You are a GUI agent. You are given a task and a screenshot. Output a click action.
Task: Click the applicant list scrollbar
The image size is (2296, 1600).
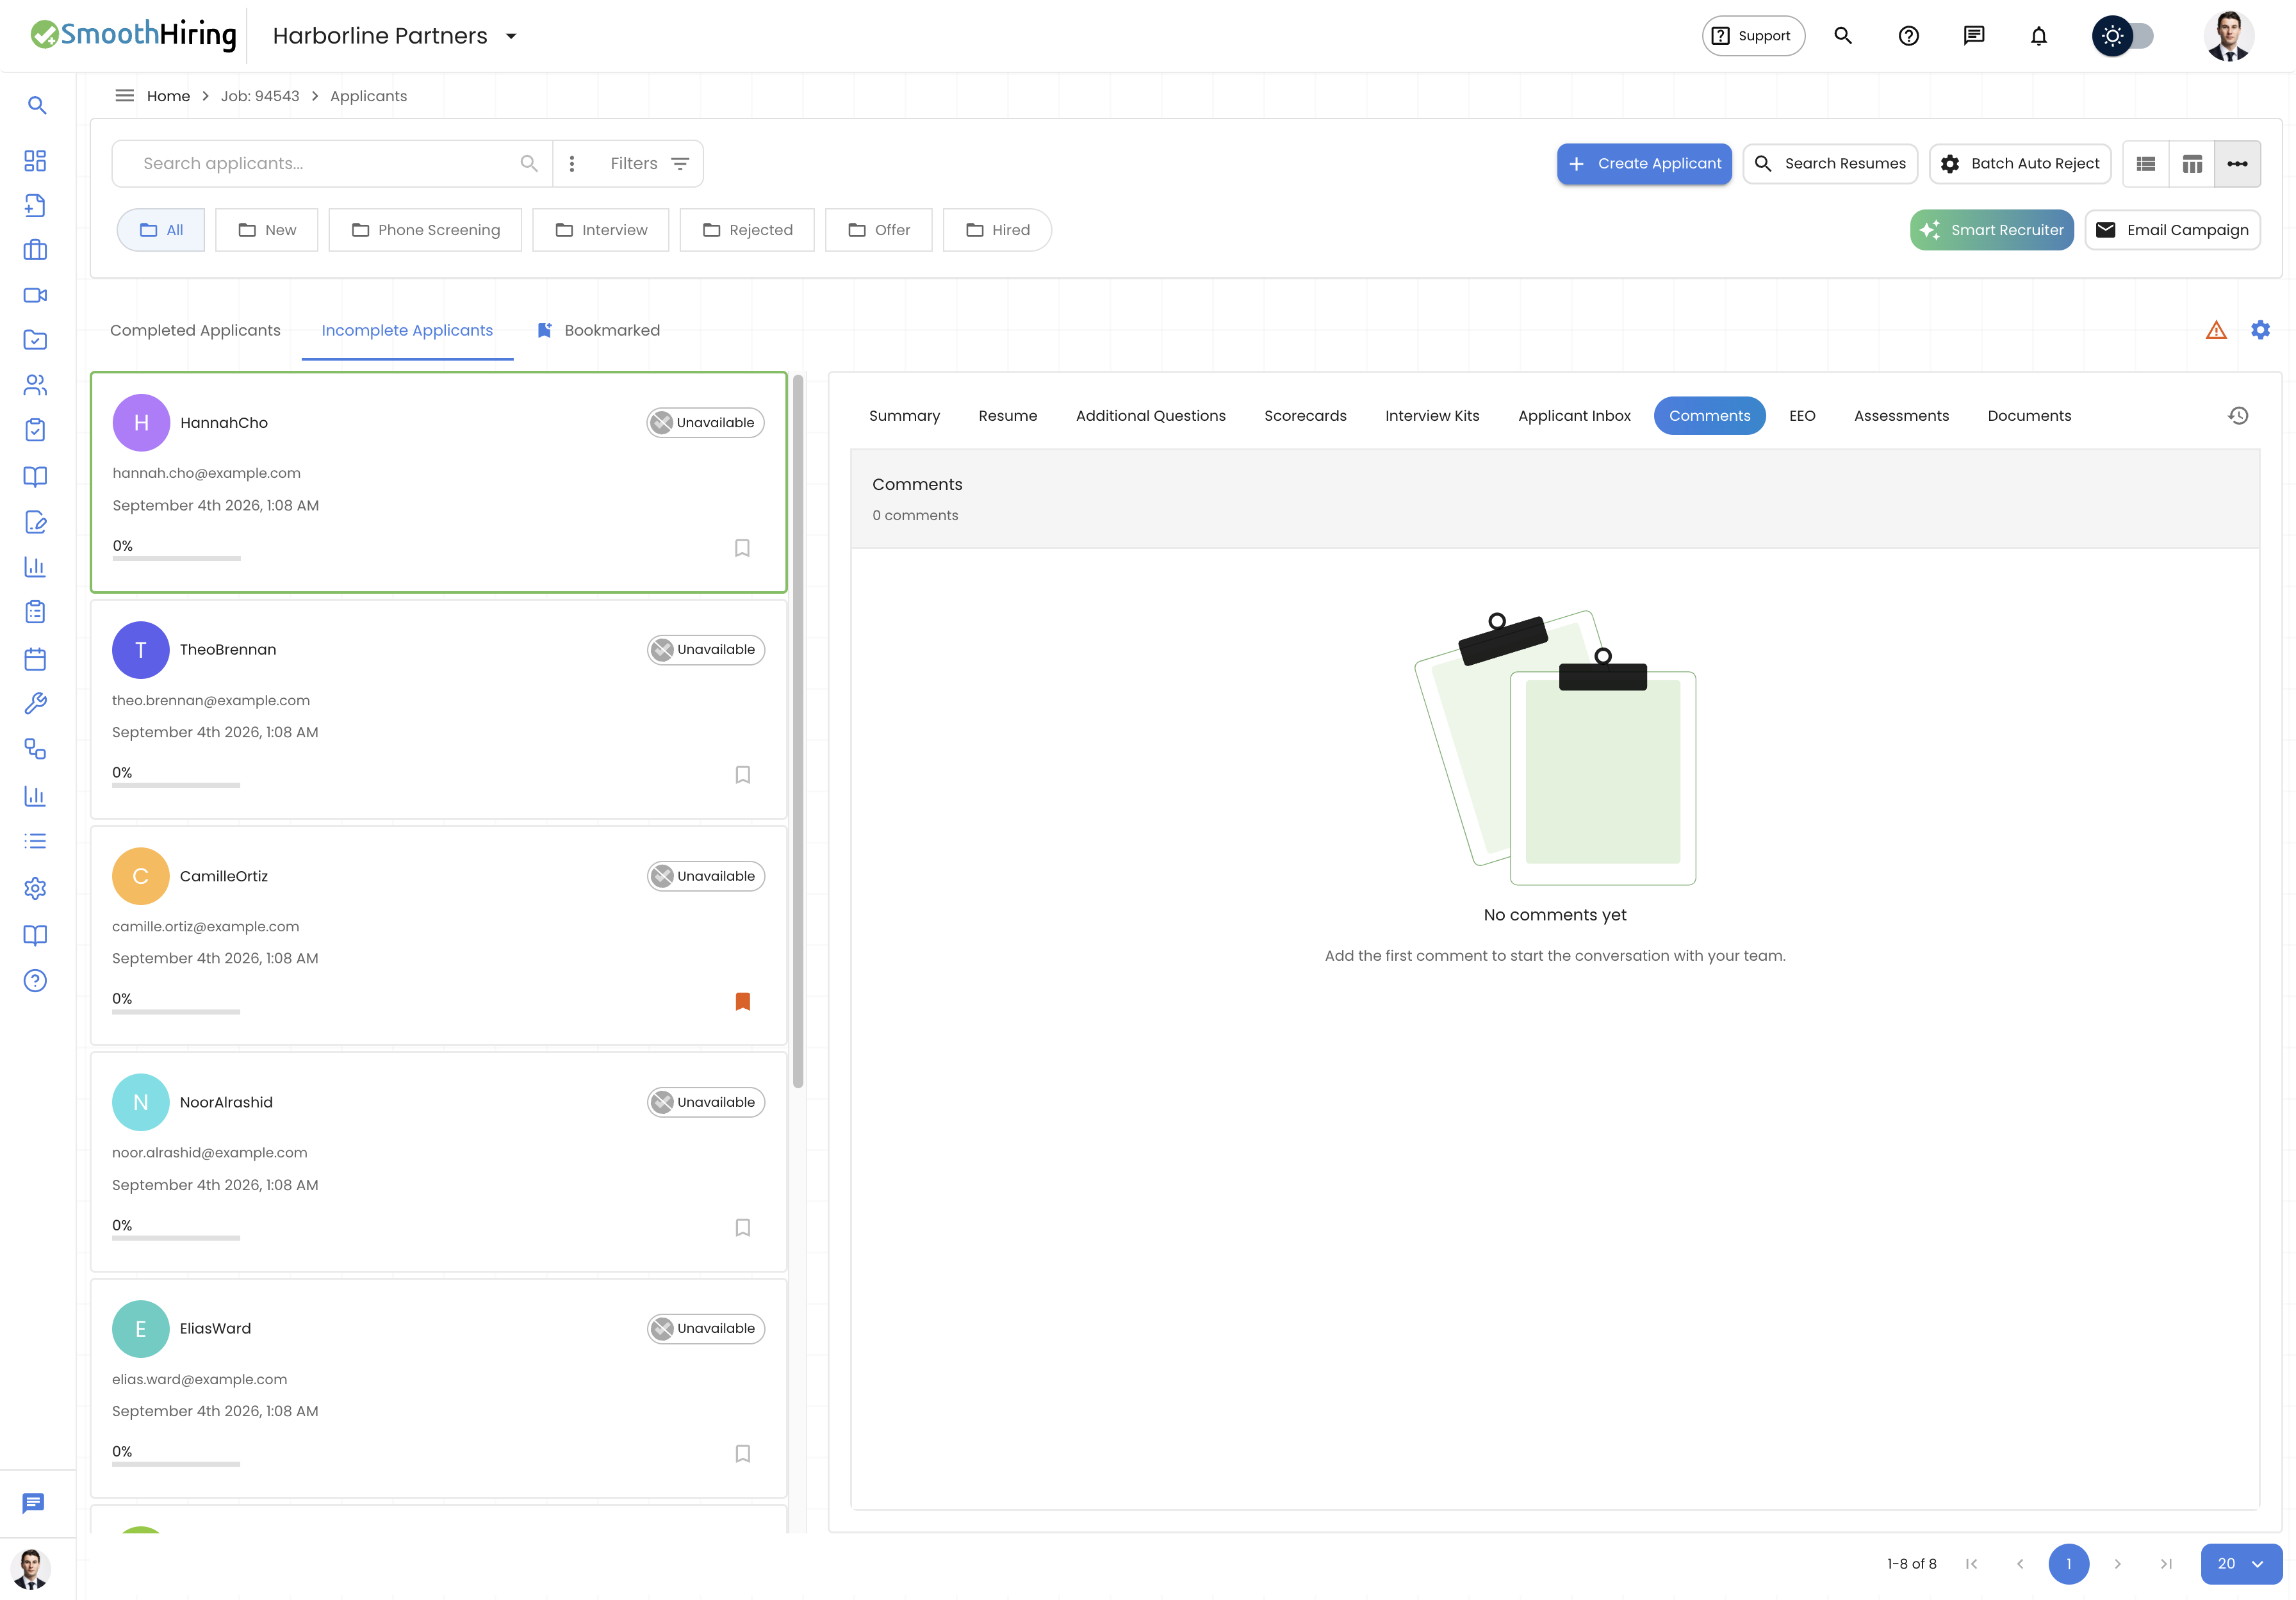798,730
